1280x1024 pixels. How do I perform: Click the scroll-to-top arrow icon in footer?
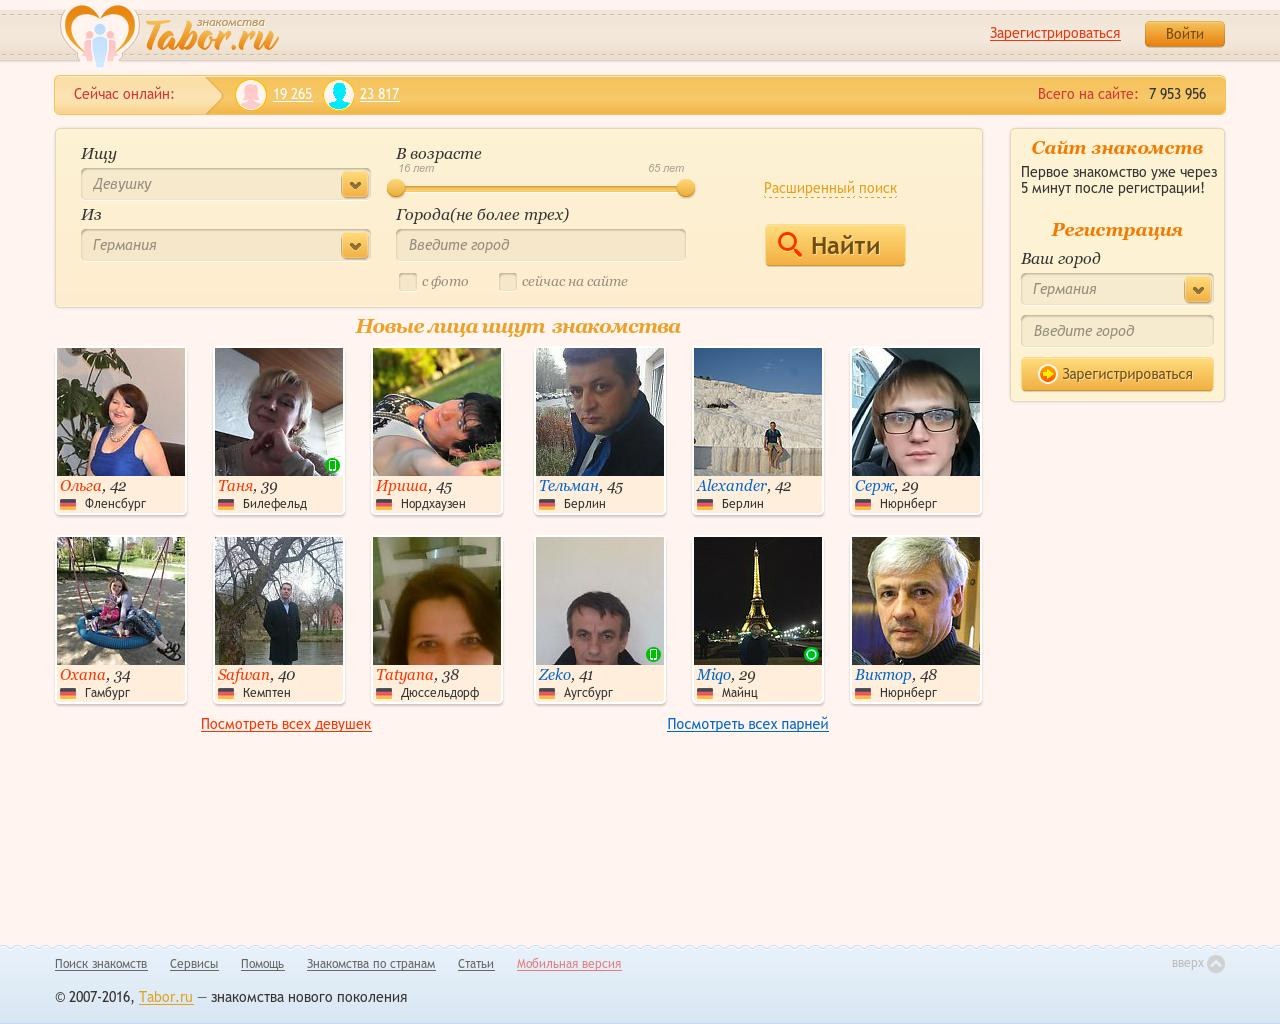[x=1216, y=964]
